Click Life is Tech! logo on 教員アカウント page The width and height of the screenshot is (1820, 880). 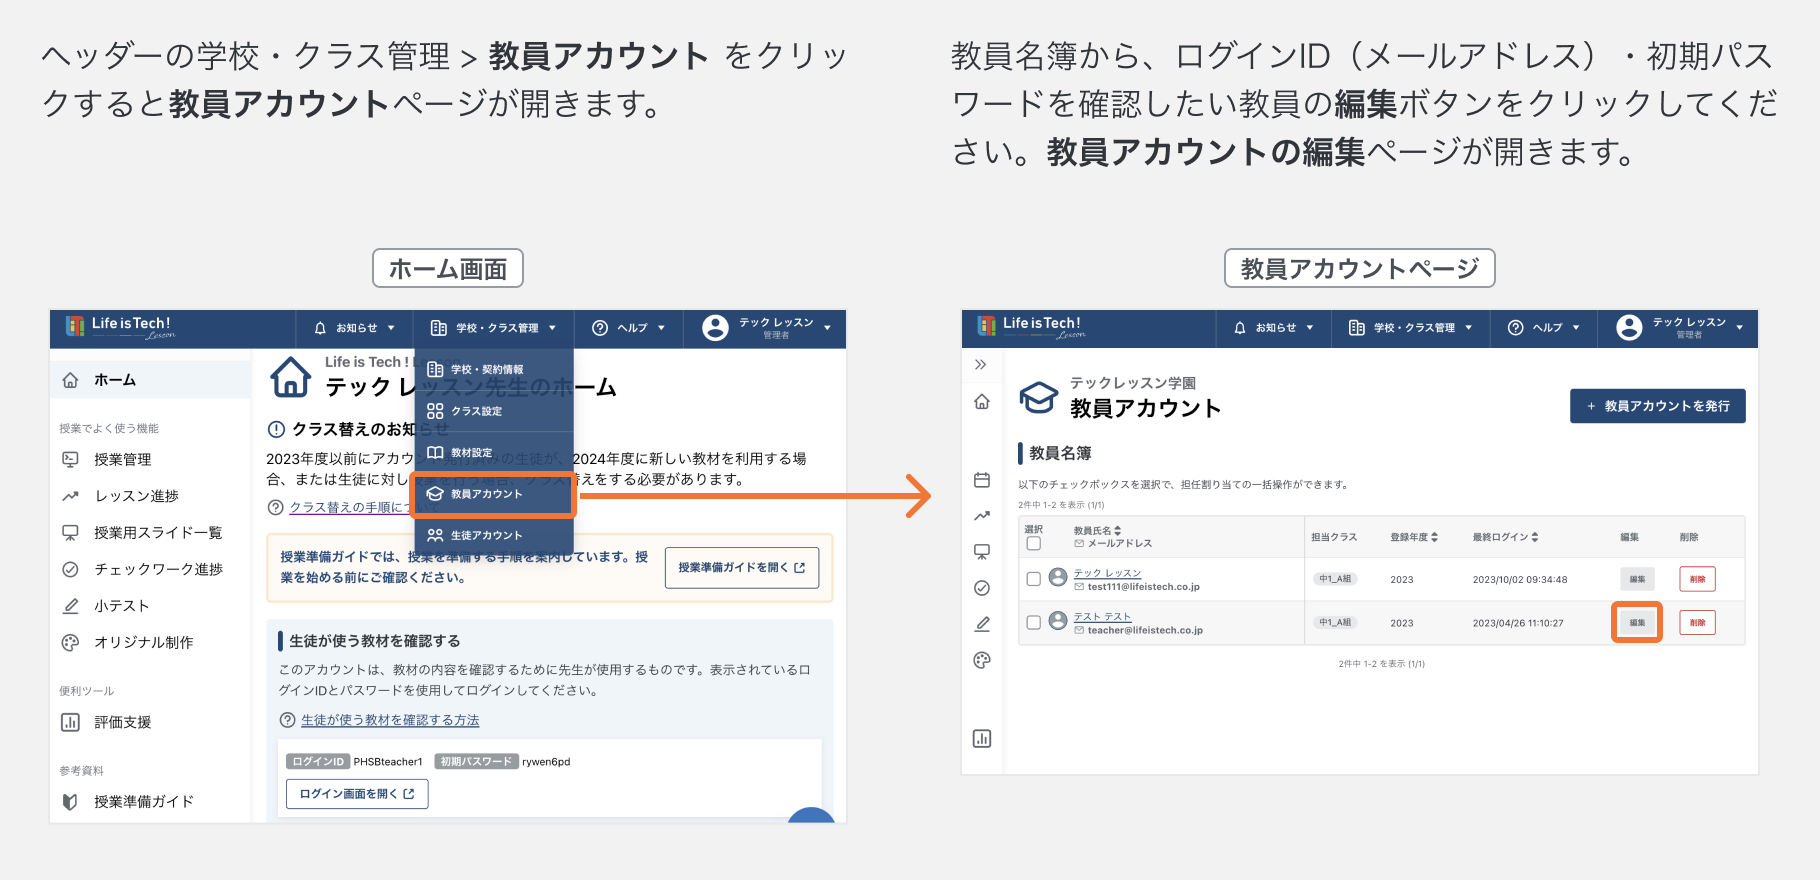[x=1031, y=327]
